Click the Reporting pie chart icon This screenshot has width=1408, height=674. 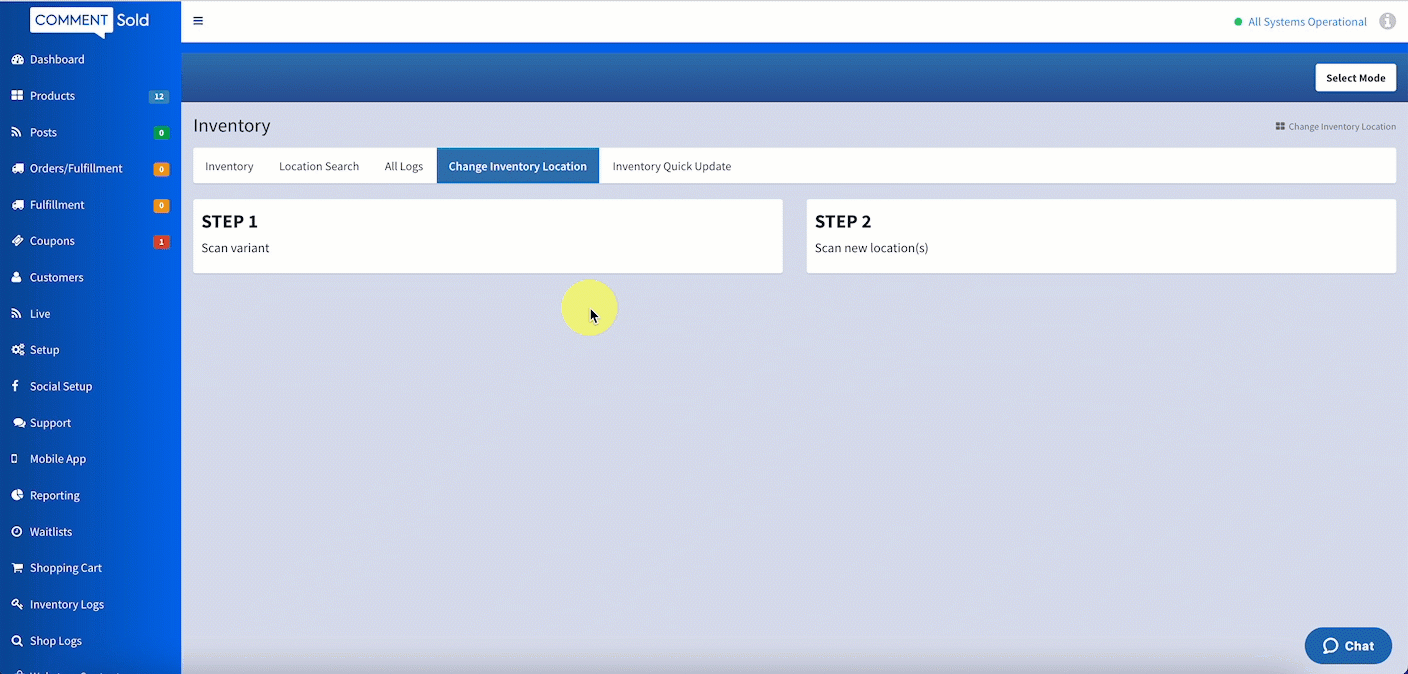click(17, 495)
